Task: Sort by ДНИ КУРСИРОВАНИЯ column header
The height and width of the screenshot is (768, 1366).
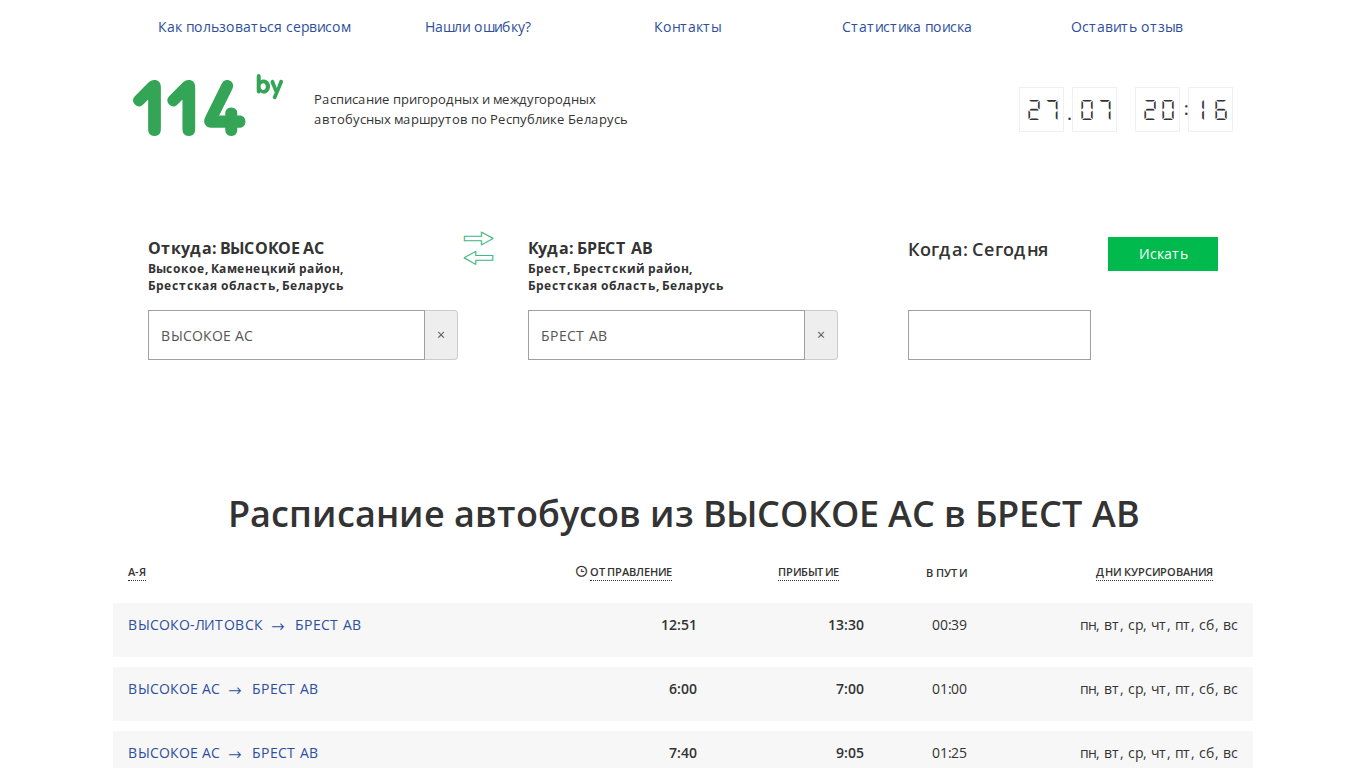Action: (x=1154, y=572)
